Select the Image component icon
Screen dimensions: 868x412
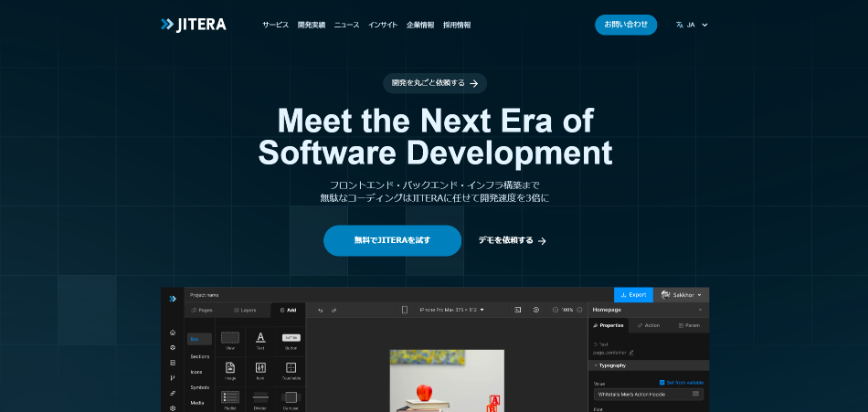click(230, 368)
